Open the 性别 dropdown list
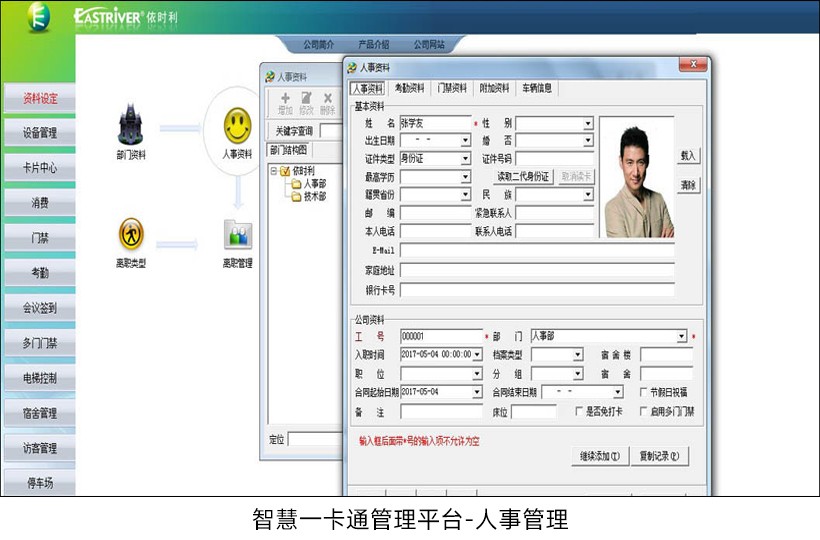Image resolution: width=820 pixels, height=540 pixels. click(588, 124)
